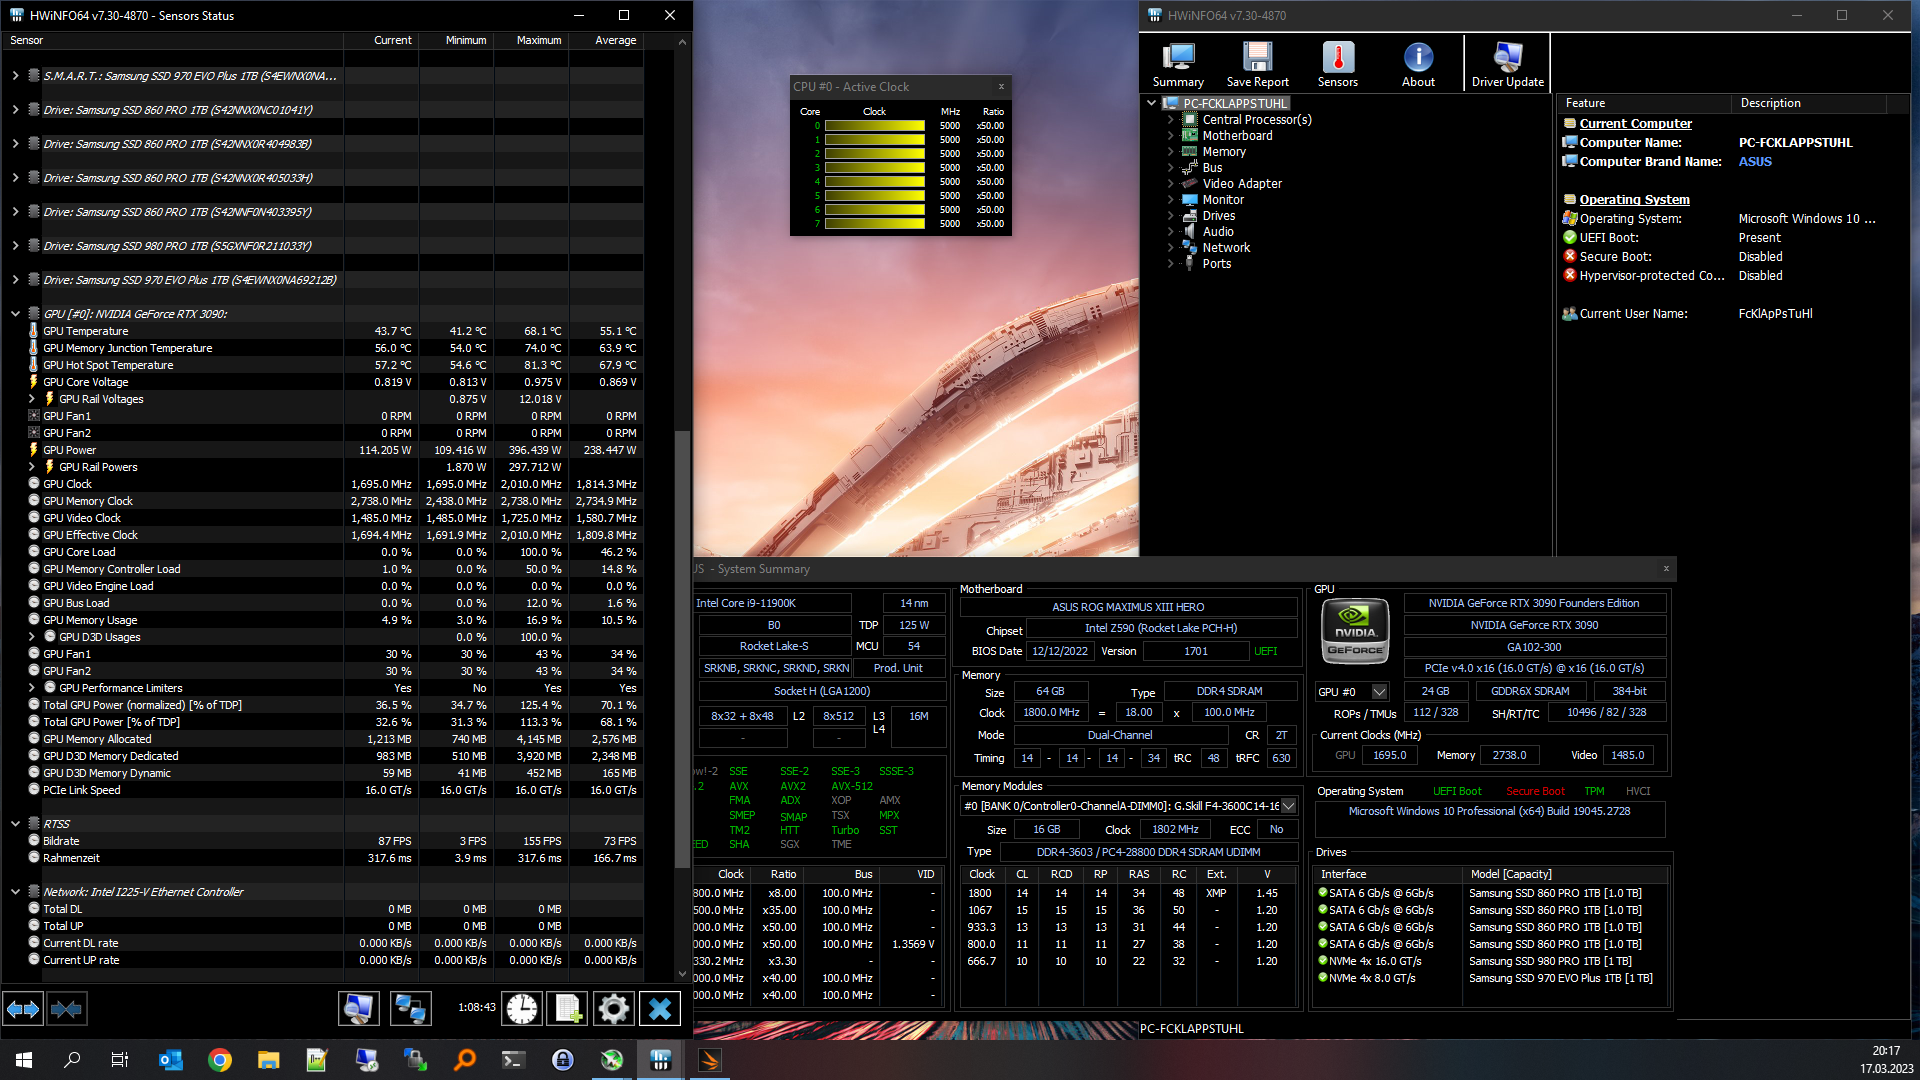Expand the Central Processor(s) tree node

click(1171, 120)
